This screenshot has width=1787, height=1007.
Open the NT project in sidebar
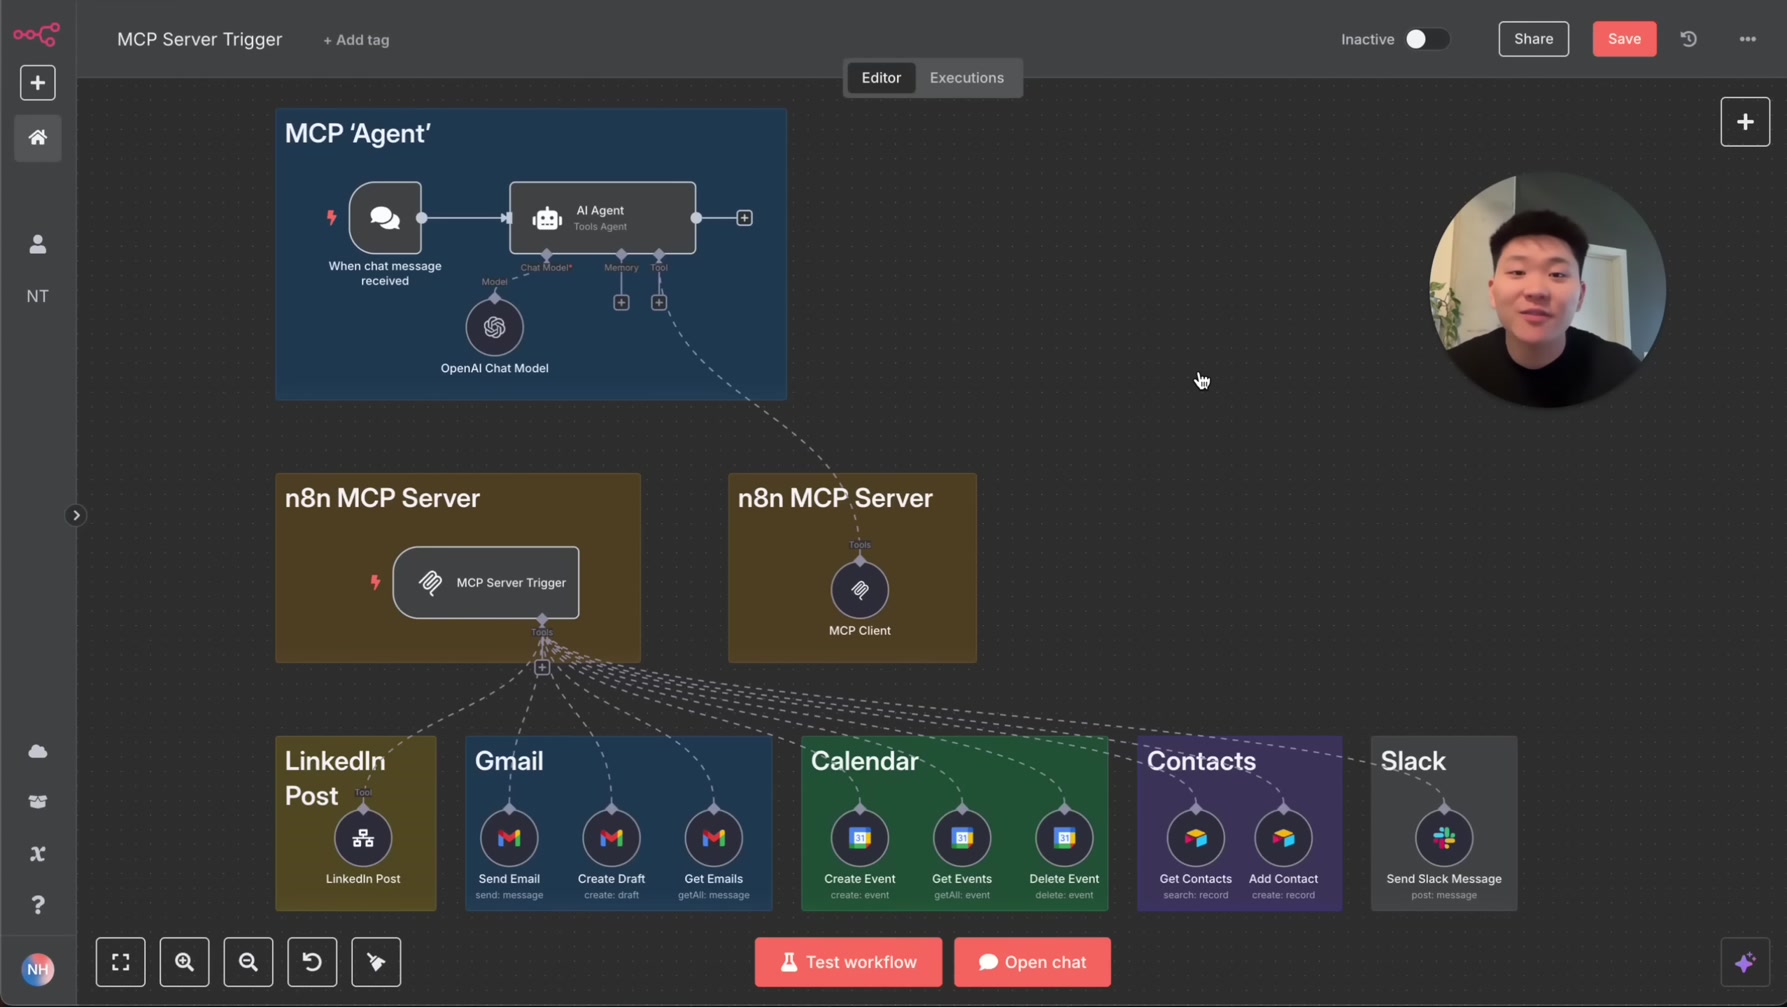pyautogui.click(x=38, y=296)
